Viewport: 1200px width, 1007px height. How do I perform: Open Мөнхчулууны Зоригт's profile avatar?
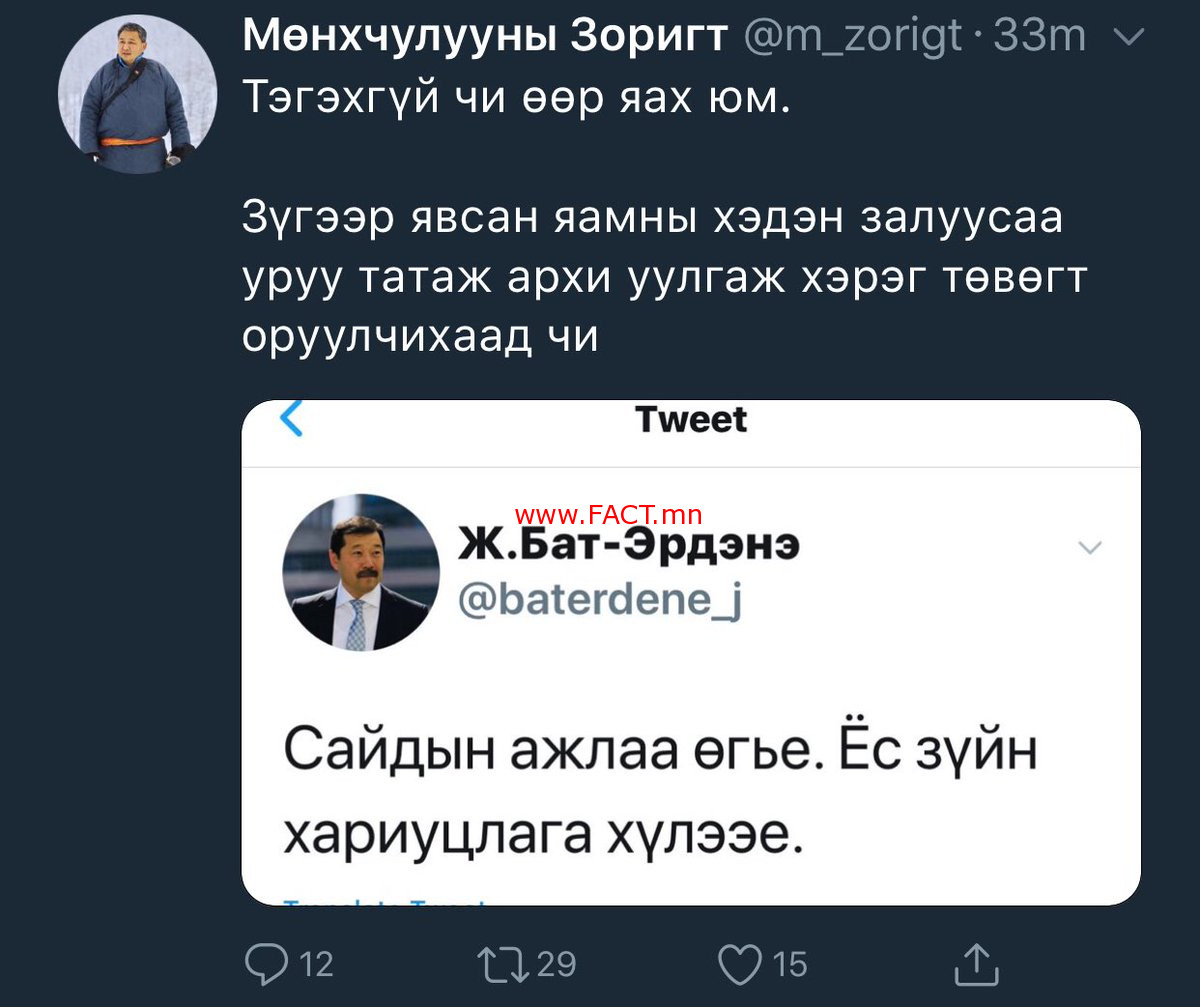pos(136,96)
